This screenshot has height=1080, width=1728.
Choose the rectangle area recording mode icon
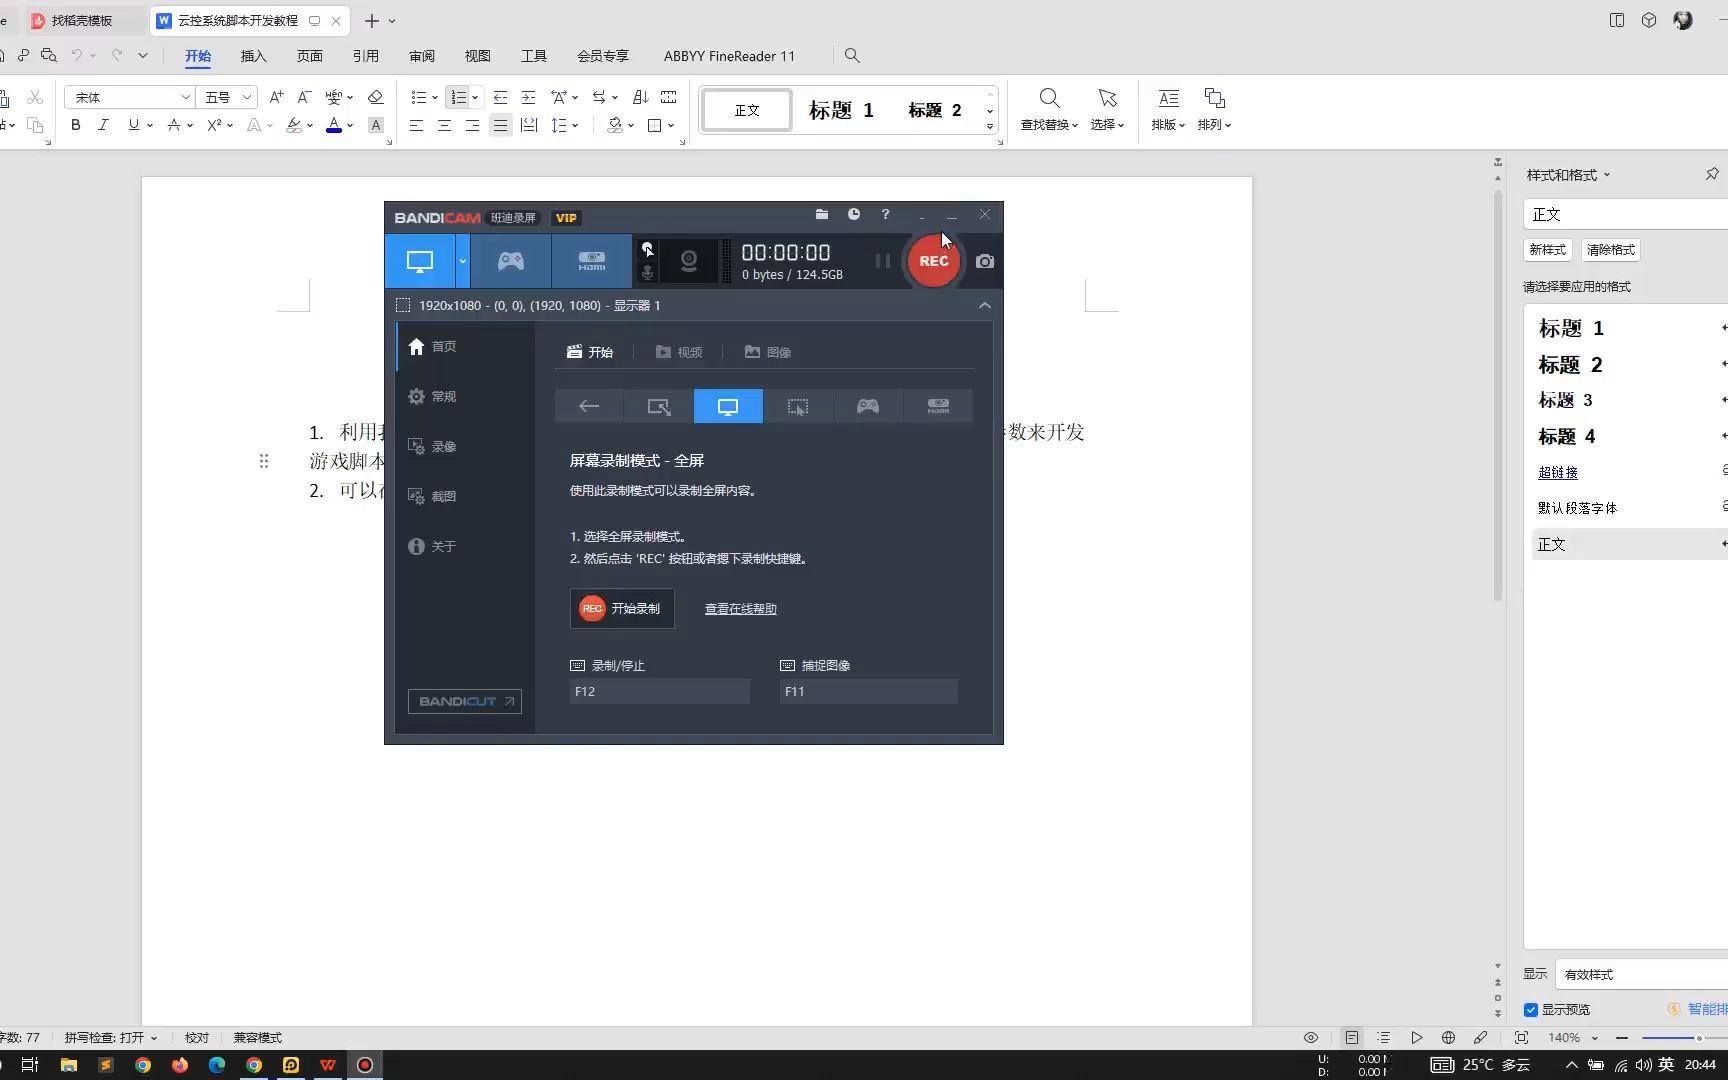658,406
